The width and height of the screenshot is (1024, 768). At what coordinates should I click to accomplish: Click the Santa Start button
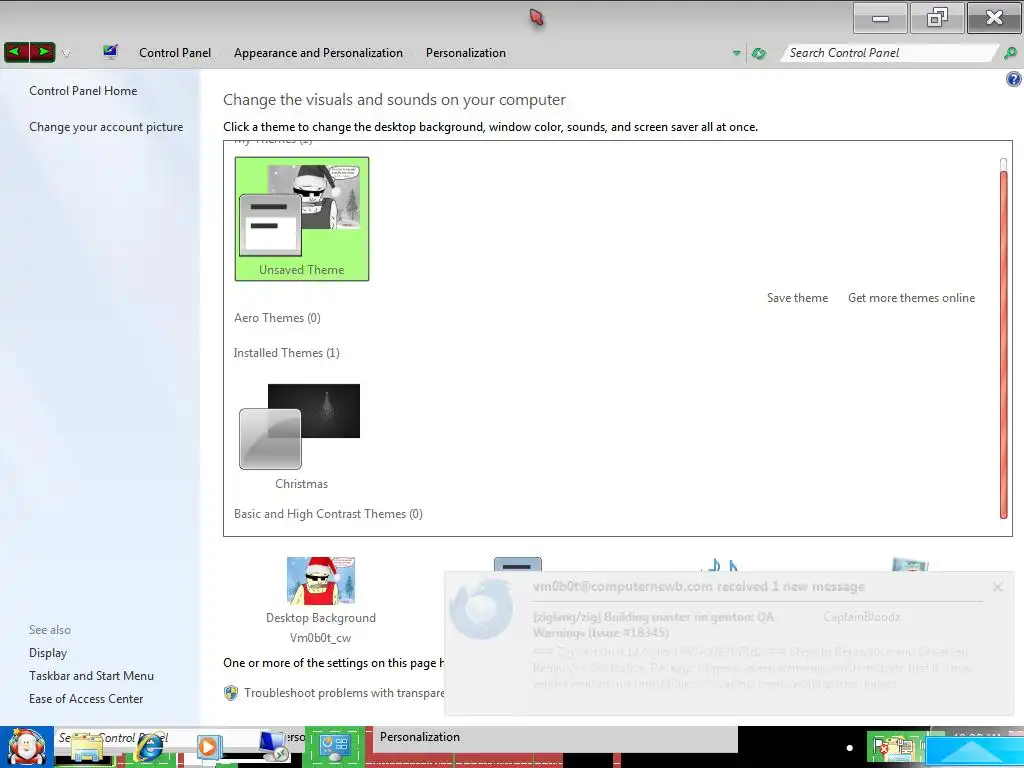click(27, 747)
